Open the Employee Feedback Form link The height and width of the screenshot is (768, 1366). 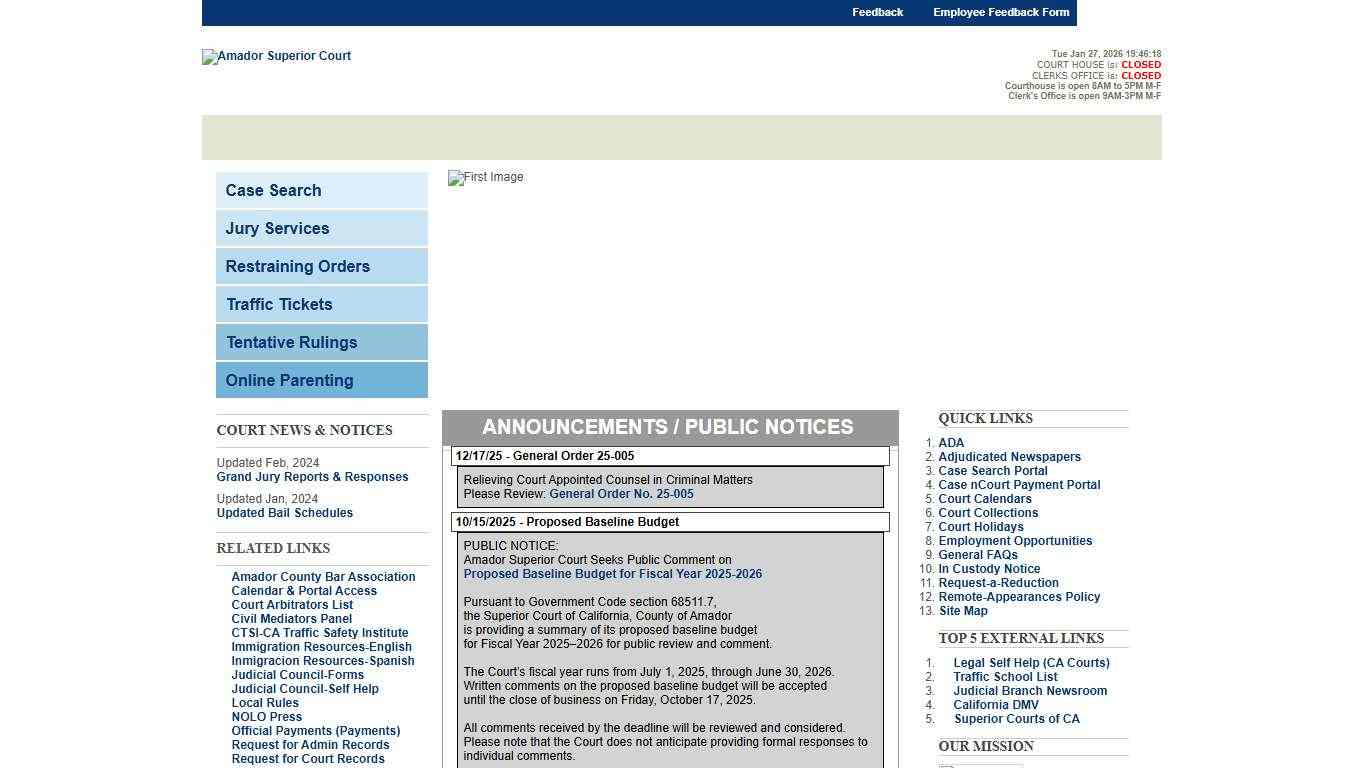point(1001,12)
